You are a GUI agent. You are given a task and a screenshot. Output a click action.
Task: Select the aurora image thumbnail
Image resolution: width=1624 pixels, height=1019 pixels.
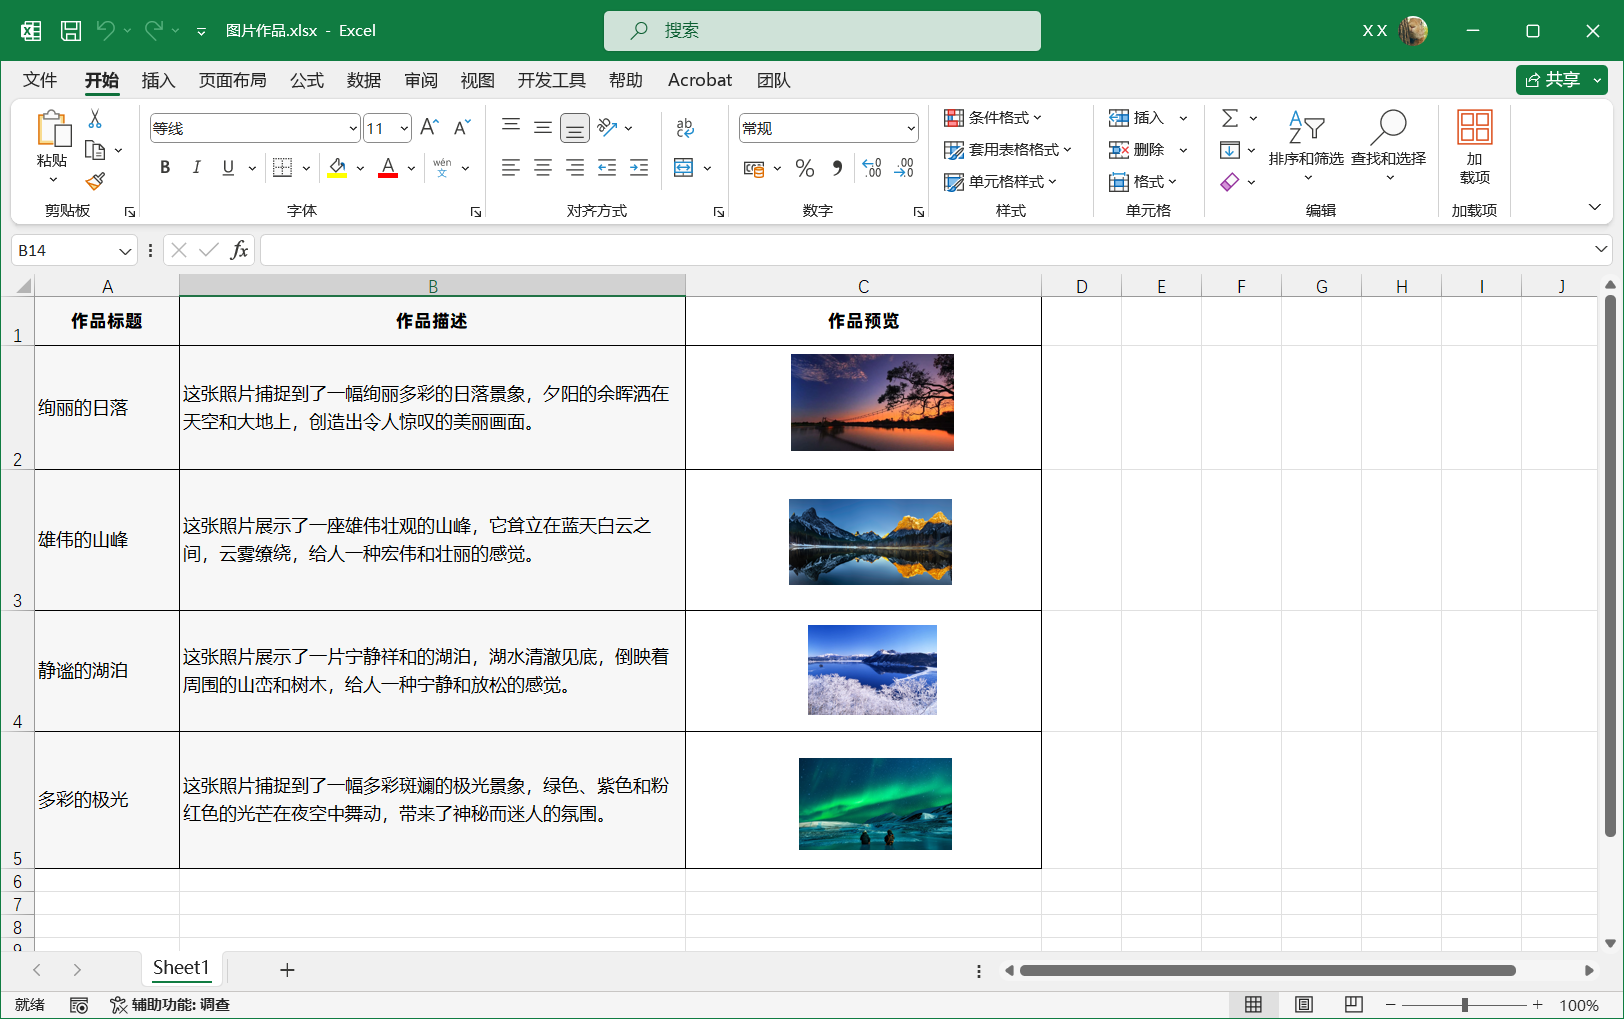(875, 803)
